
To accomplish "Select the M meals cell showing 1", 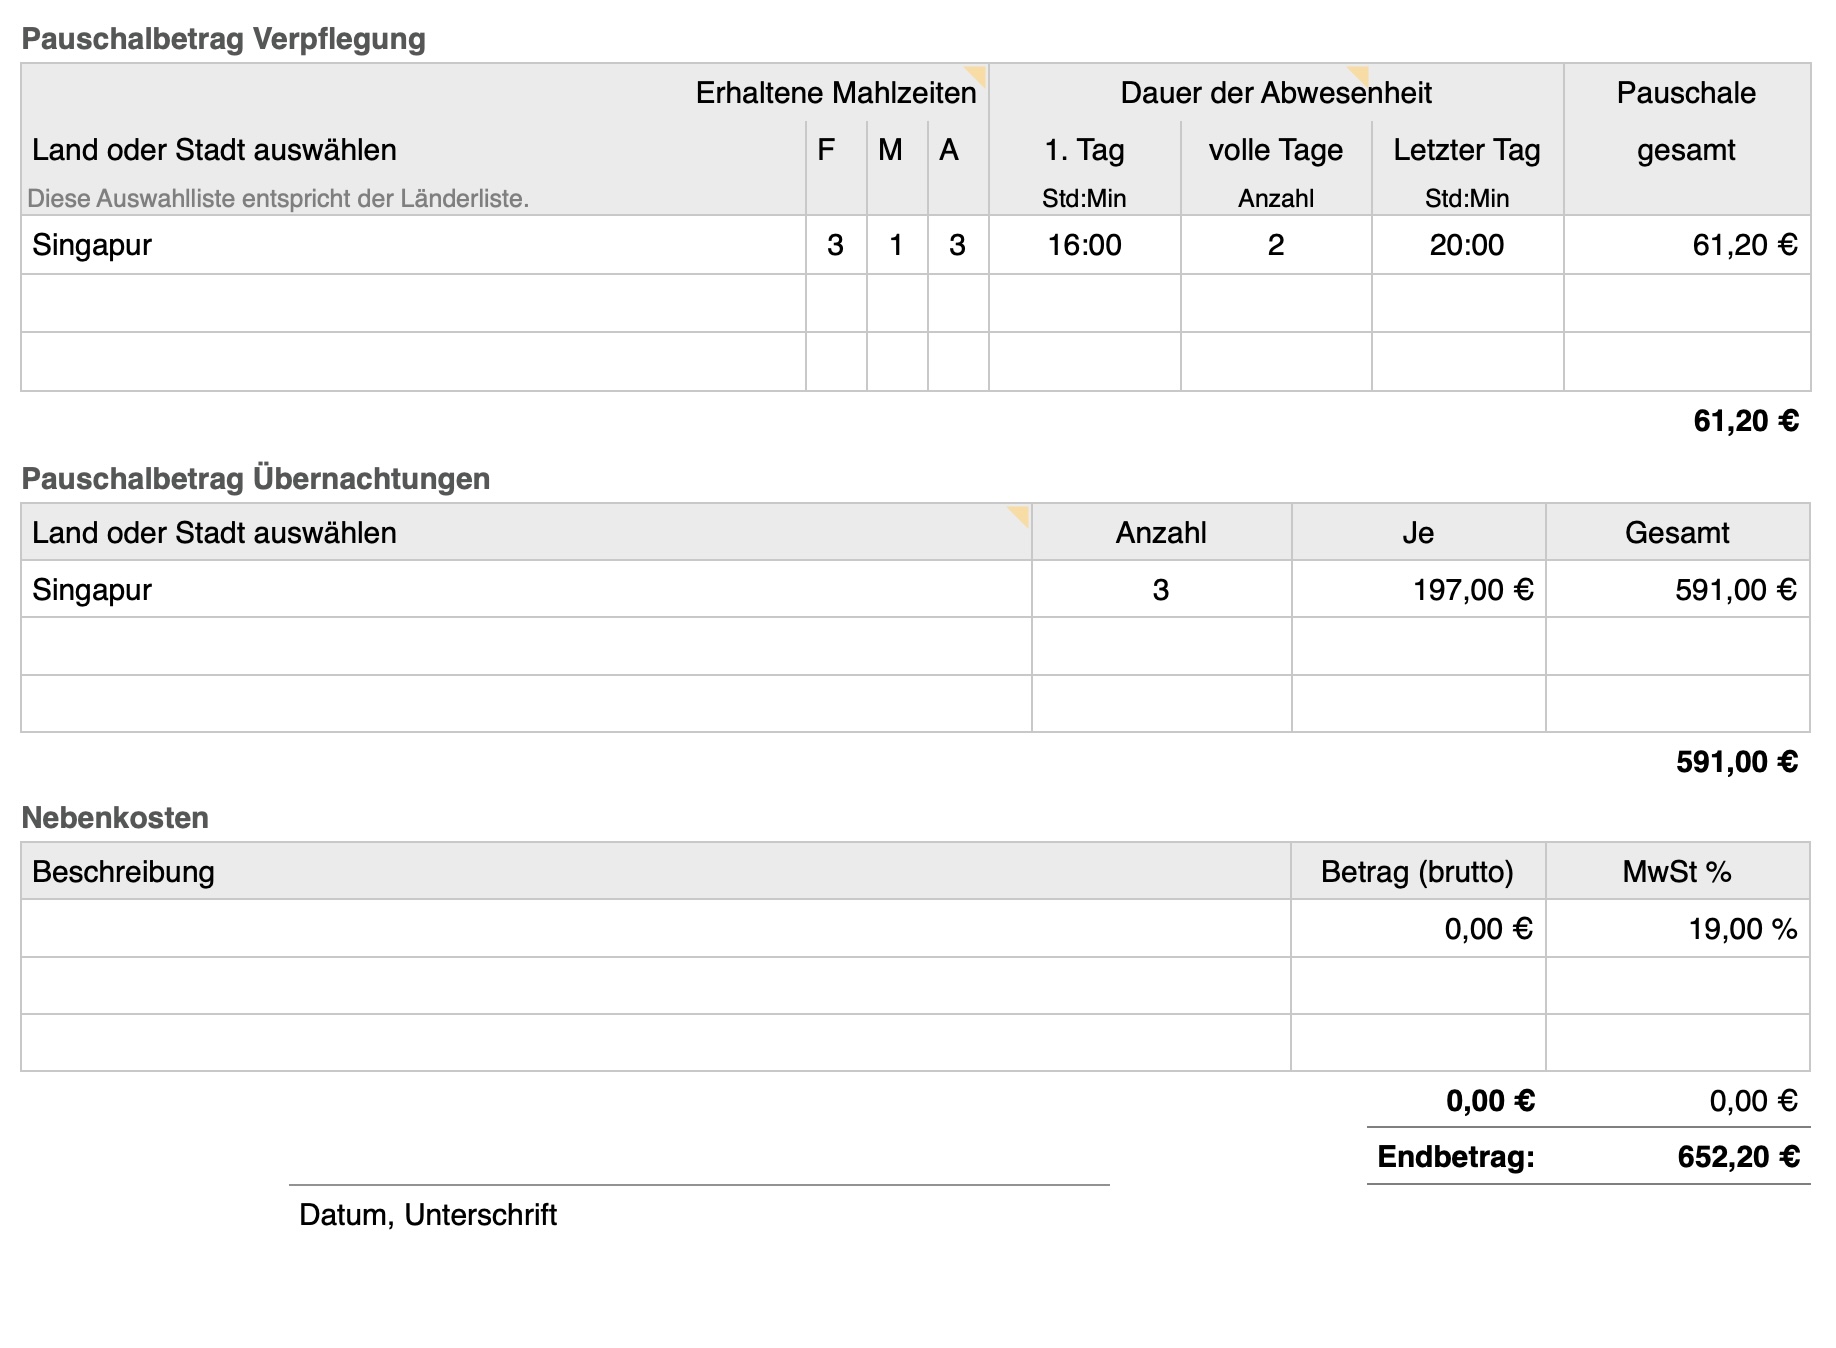I will 896,245.
